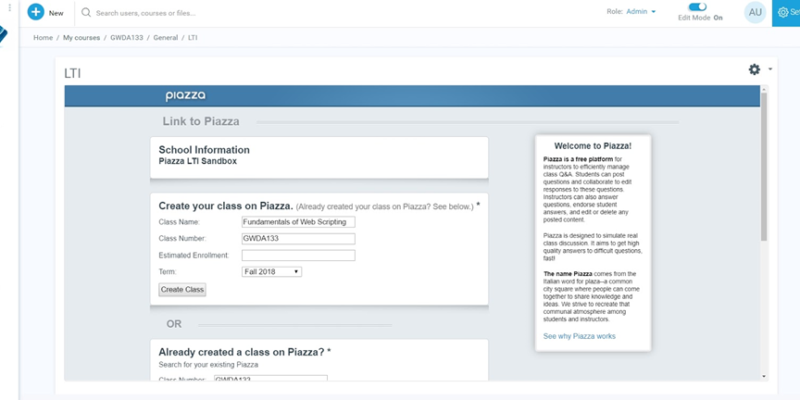Click the existing class search number field at bottom
The width and height of the screenshot is (800, 400).
coord(271,379)
